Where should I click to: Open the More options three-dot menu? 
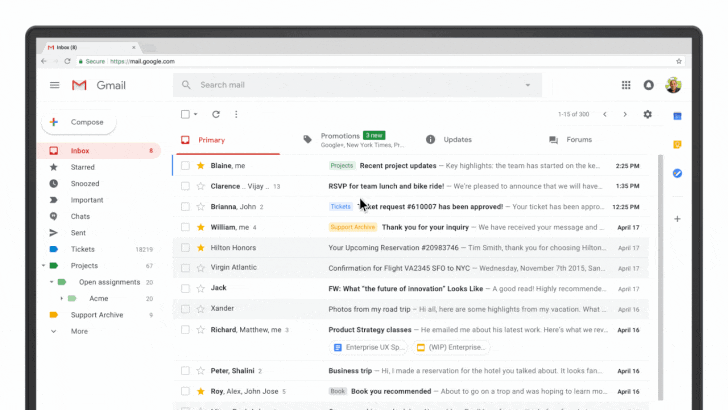click(x=236, y=114)
